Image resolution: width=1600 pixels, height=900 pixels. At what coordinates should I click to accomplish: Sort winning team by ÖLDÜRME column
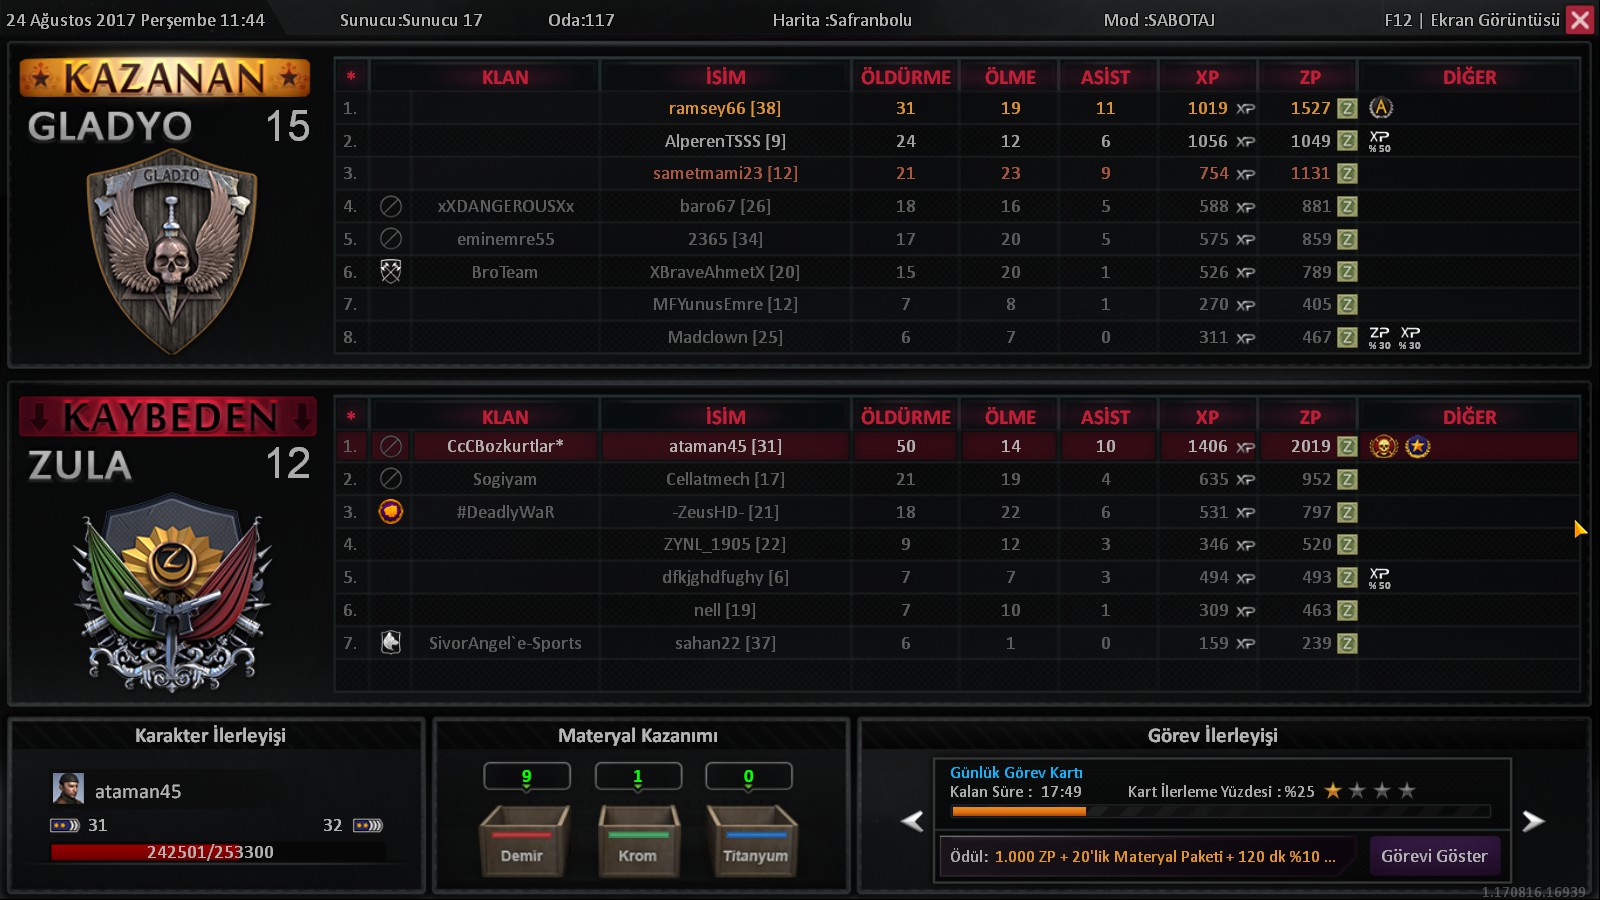pyautogui.click(x=905, y=77)
